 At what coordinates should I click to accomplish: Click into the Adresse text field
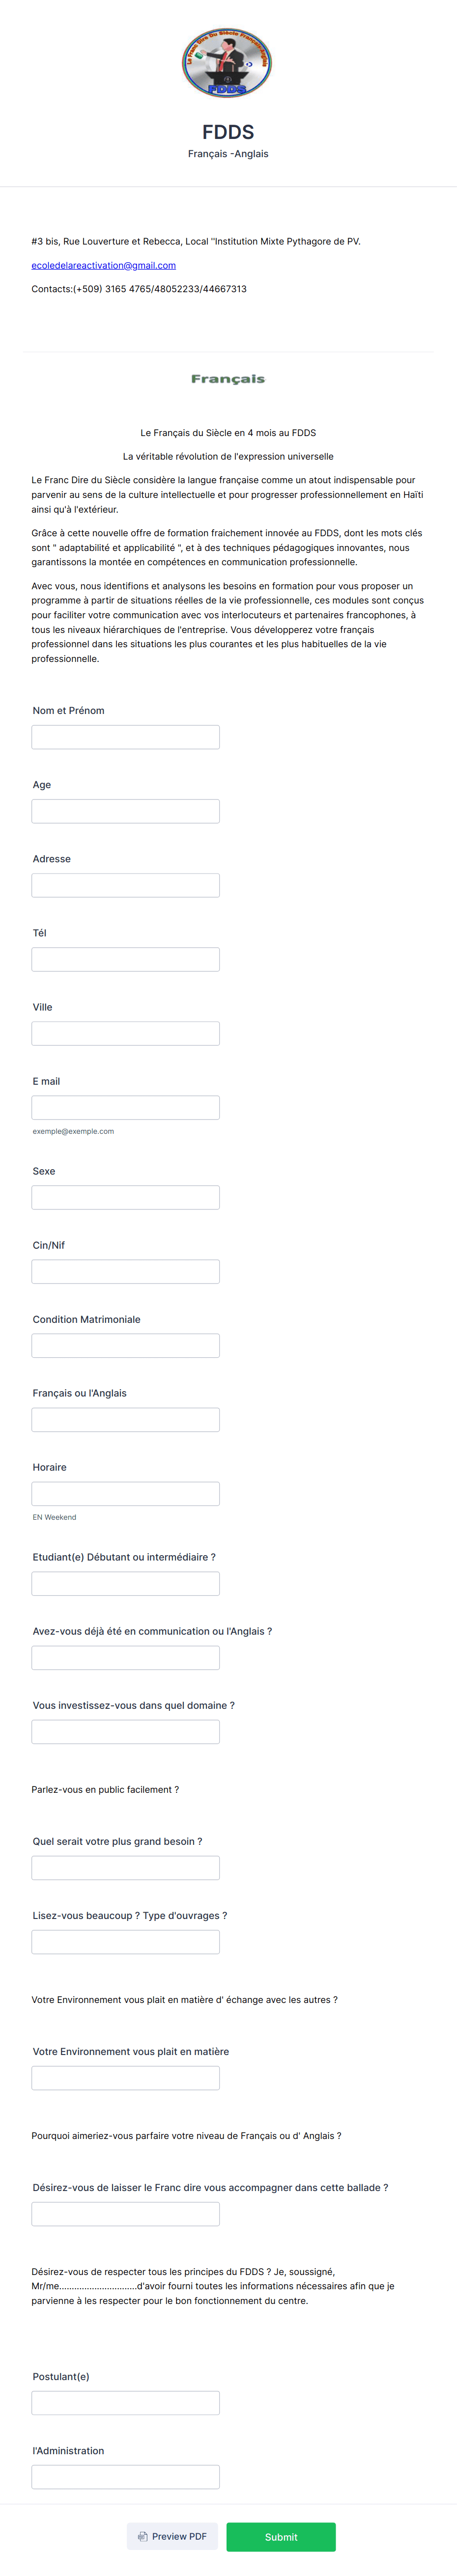click(x=125, y=885)
